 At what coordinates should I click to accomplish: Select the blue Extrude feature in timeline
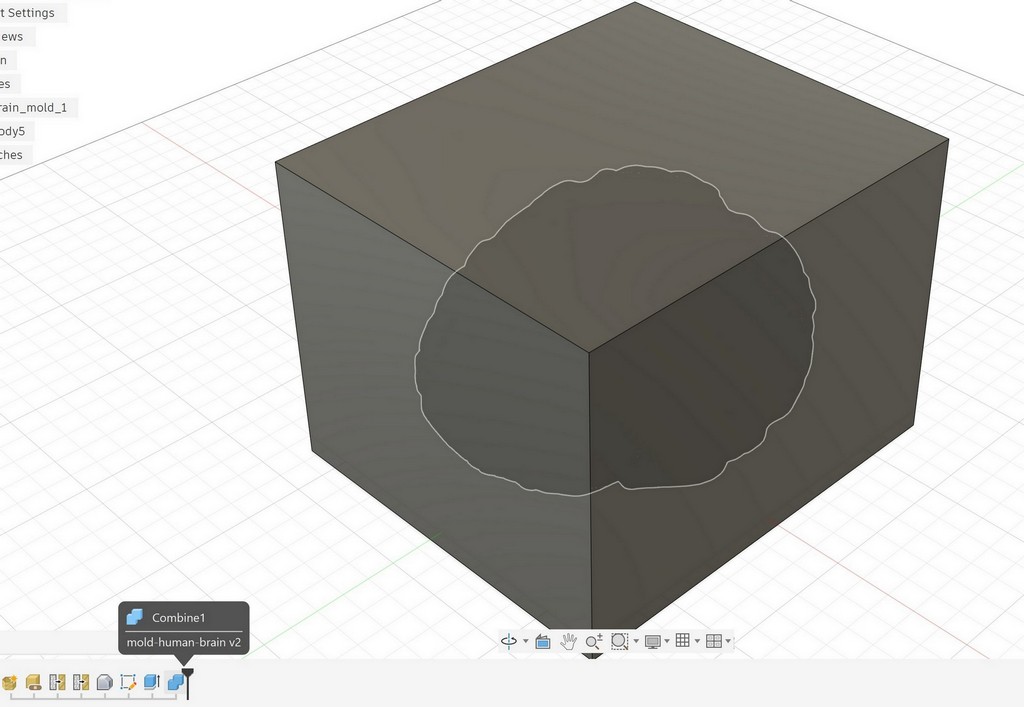point(152,682)
